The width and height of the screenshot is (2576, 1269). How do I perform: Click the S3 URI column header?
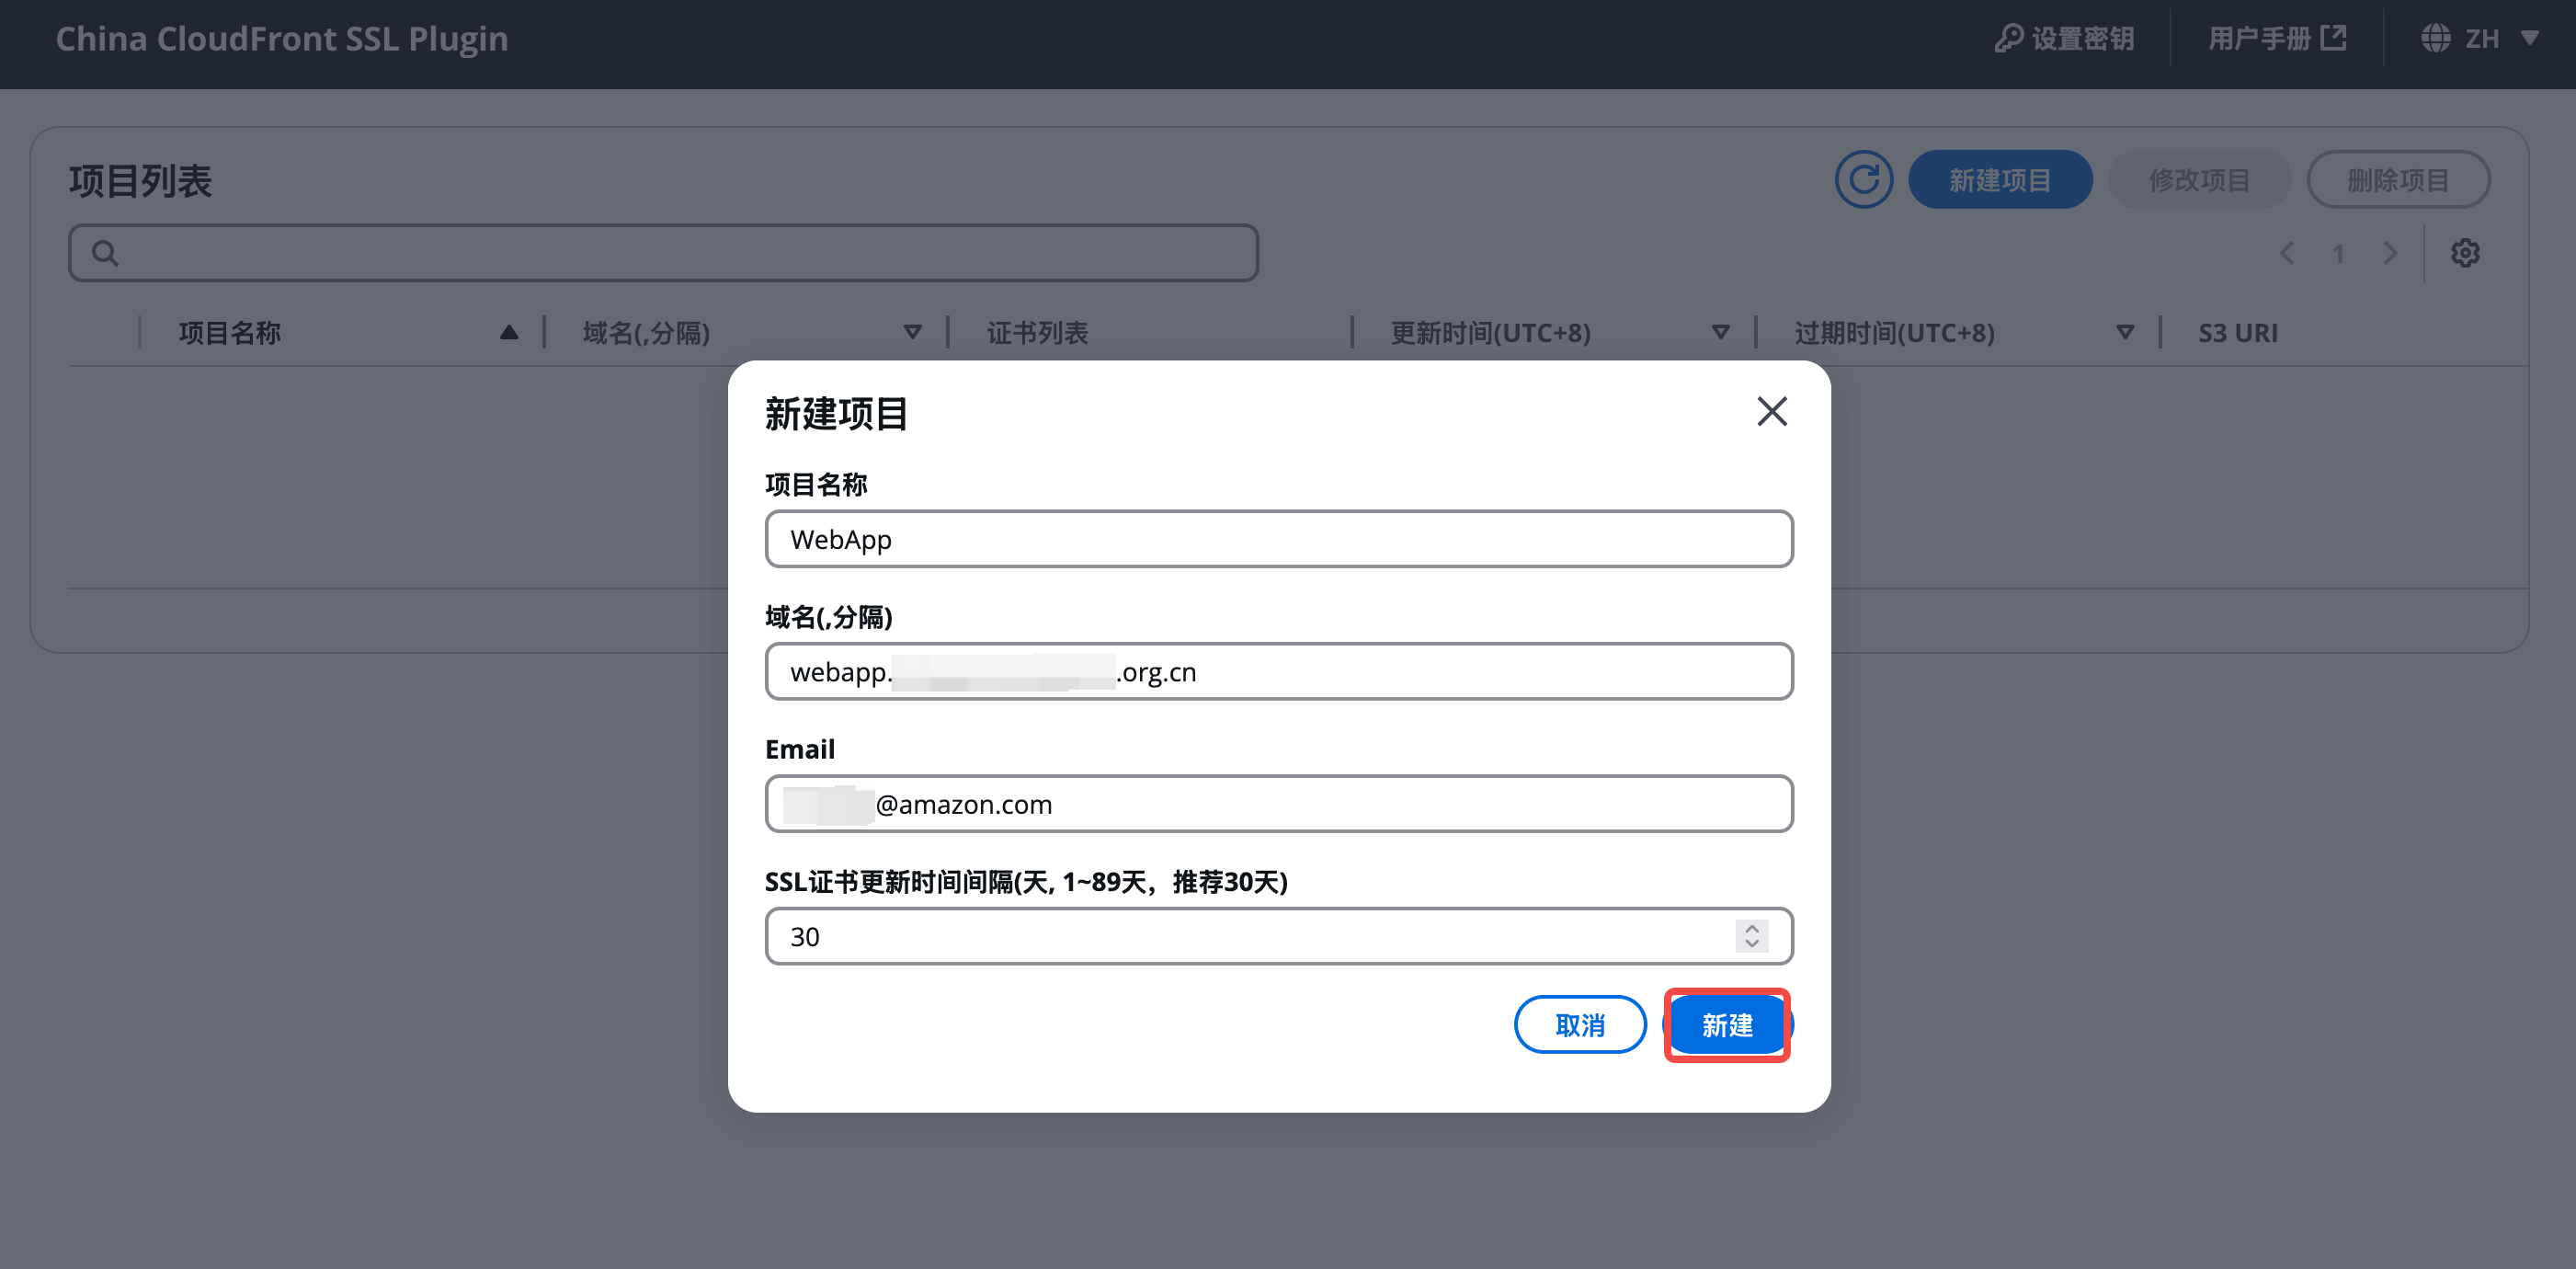click(x=2237, y=333)
